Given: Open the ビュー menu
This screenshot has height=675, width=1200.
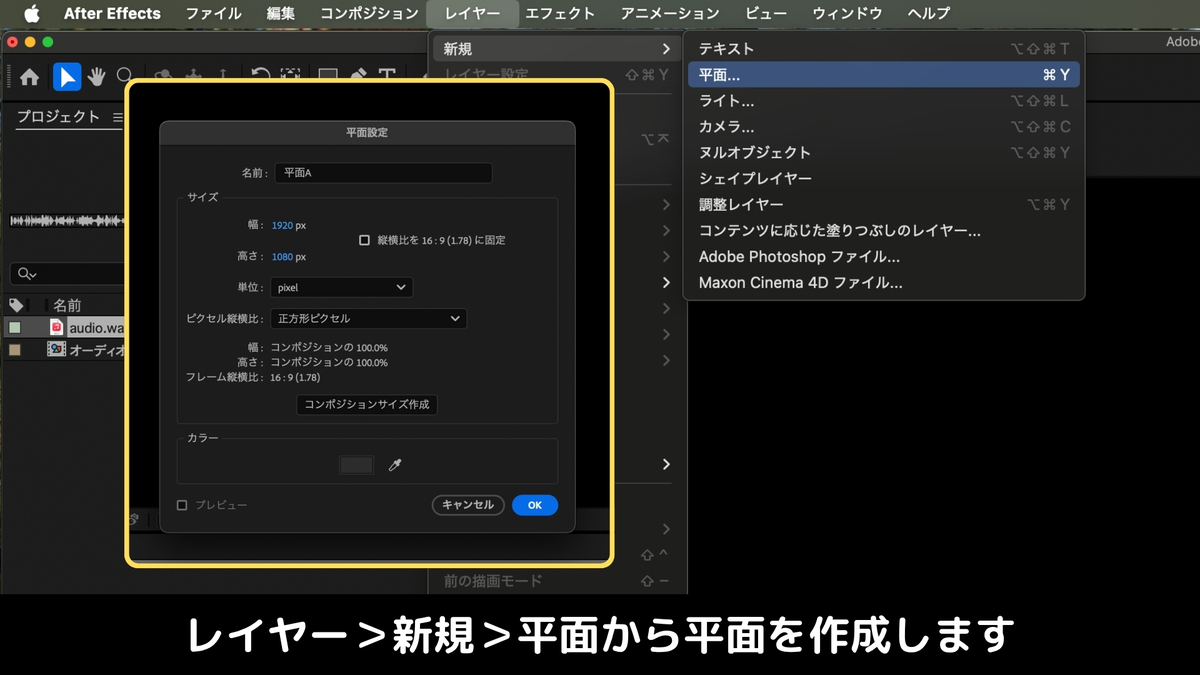Looking at the screenshot, I should tap(765, 13).
